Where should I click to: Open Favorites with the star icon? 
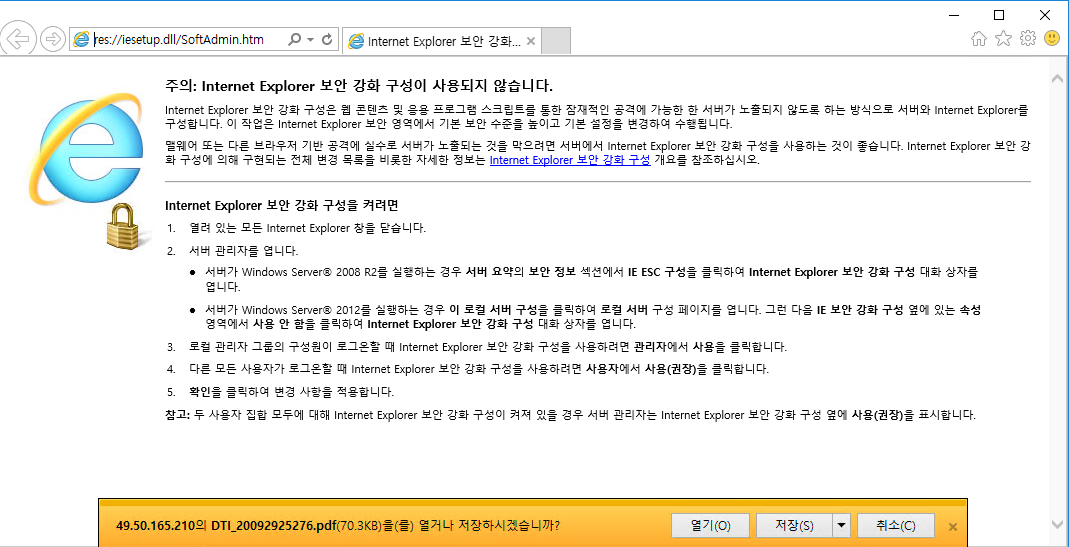[1003, 39]
